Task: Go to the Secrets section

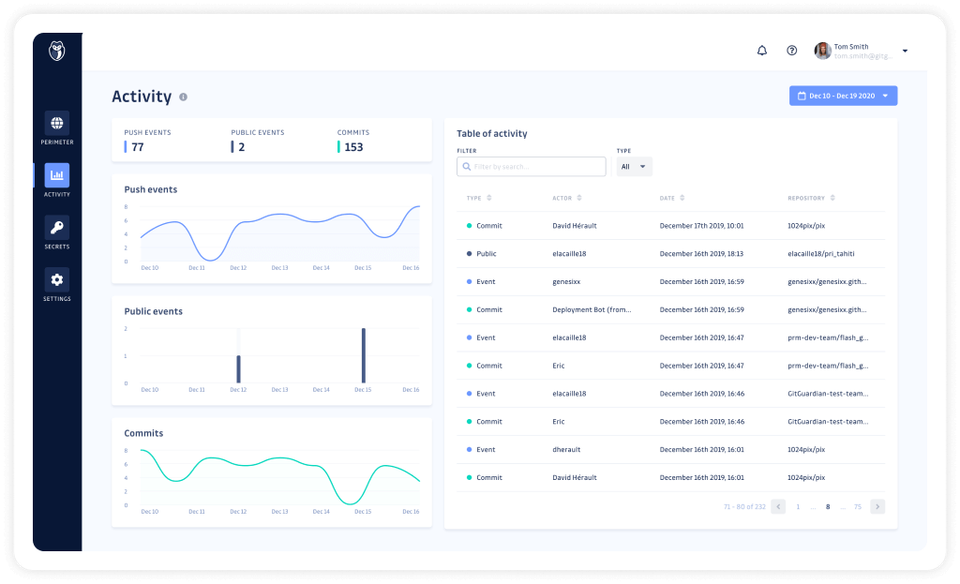Action: pos(57,235)
